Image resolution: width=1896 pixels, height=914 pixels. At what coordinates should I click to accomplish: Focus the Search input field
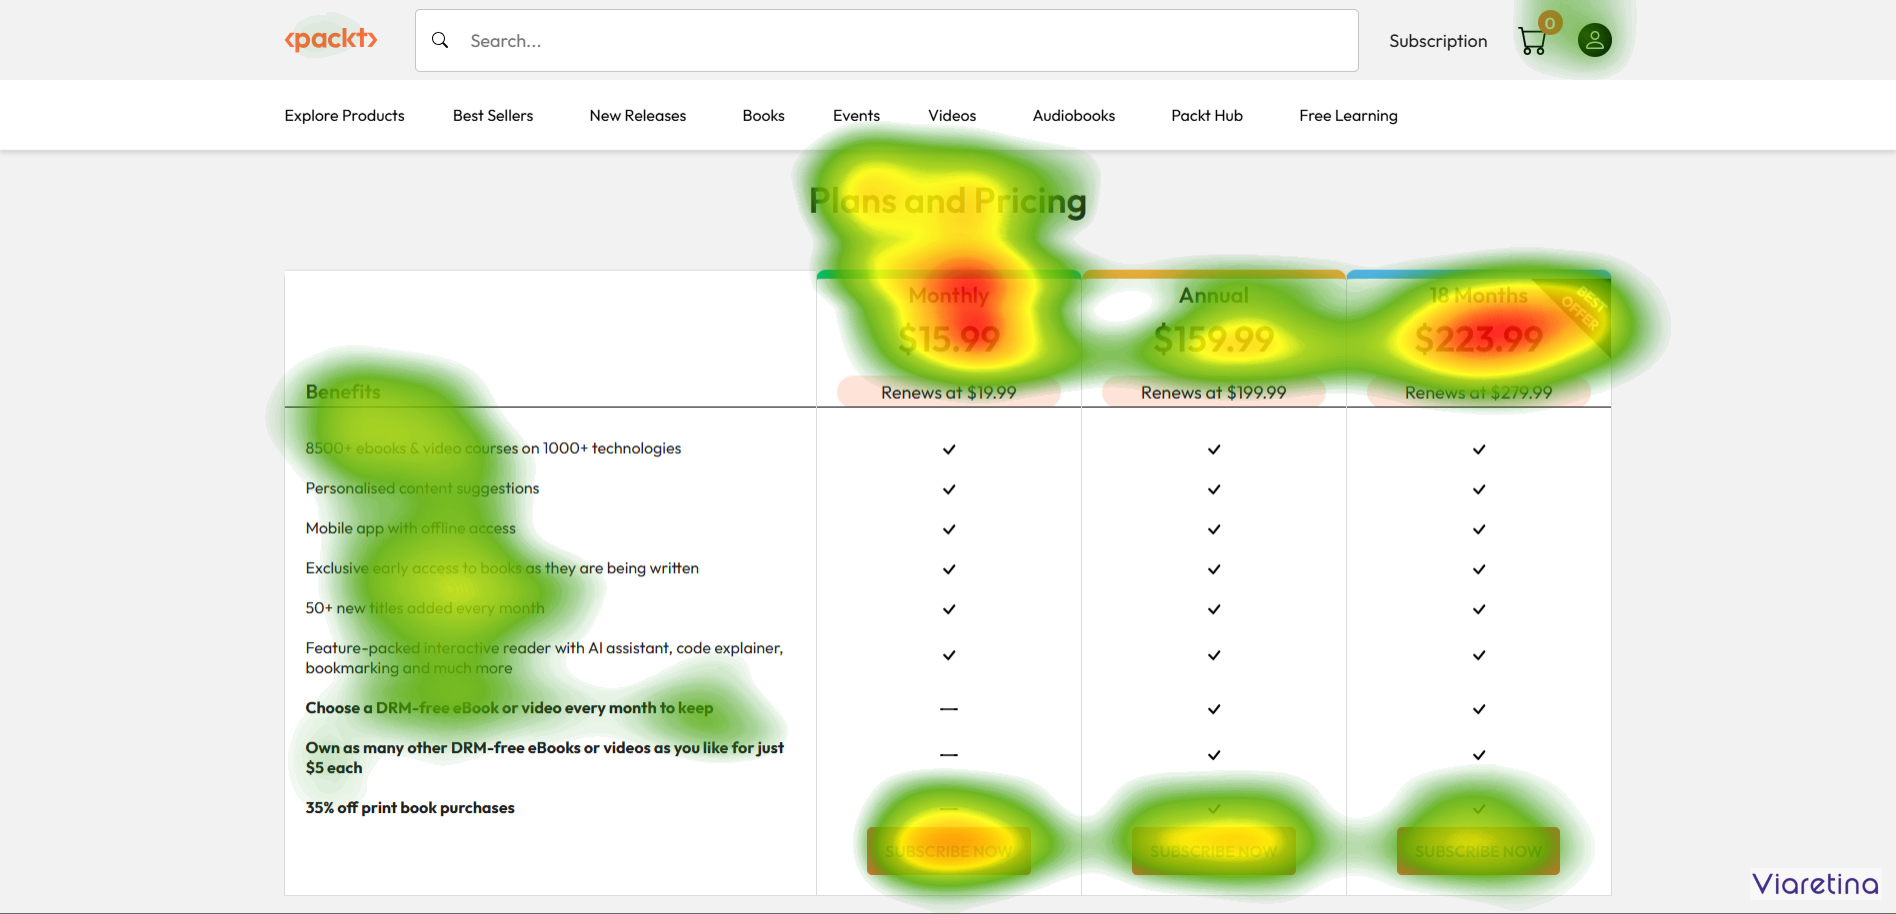click(x=886, y=41)
